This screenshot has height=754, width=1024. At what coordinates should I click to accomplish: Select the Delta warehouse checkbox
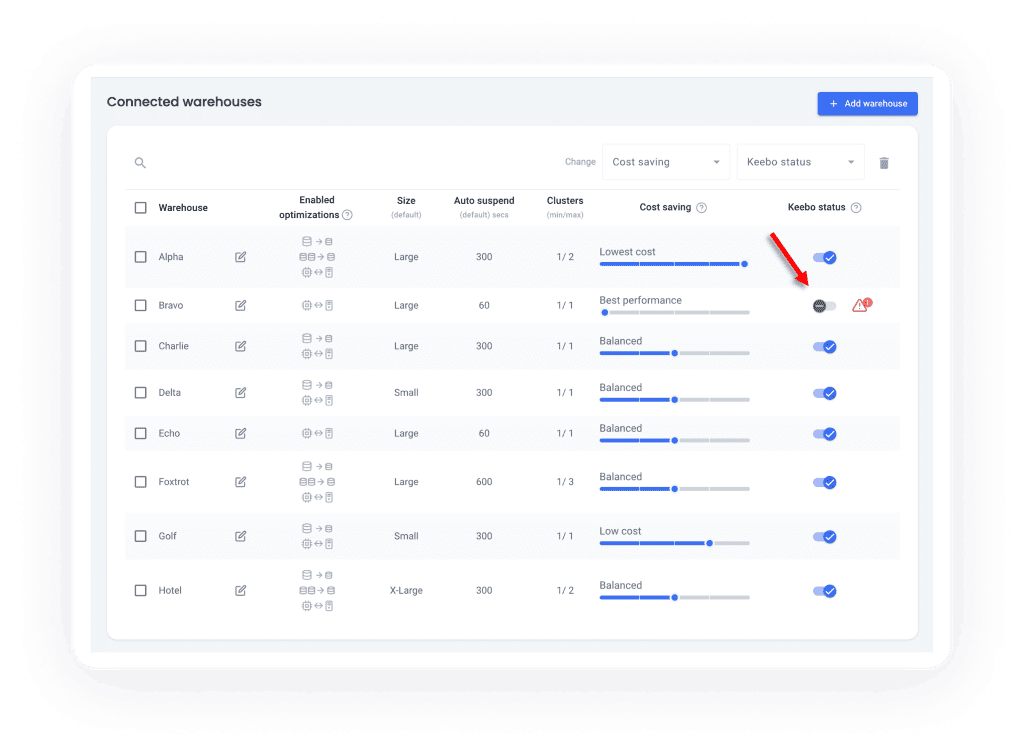141,393
